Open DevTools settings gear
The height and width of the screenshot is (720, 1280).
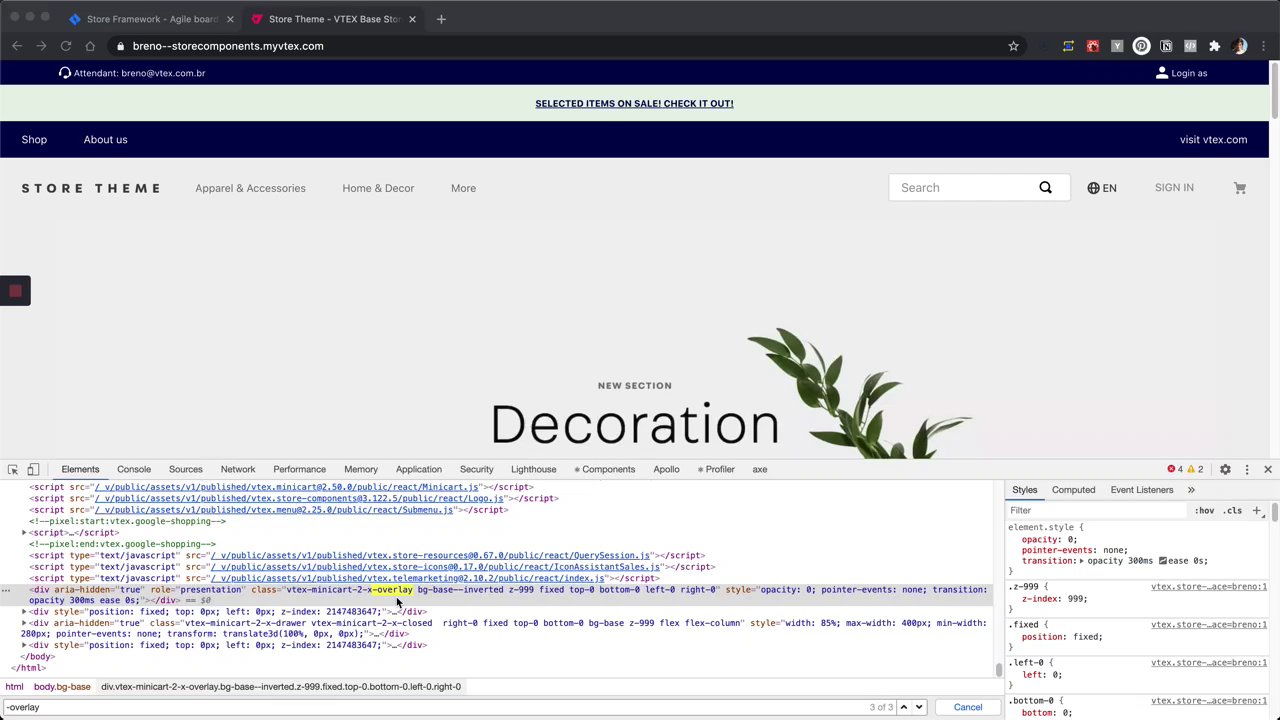[x=1225, y=469]
